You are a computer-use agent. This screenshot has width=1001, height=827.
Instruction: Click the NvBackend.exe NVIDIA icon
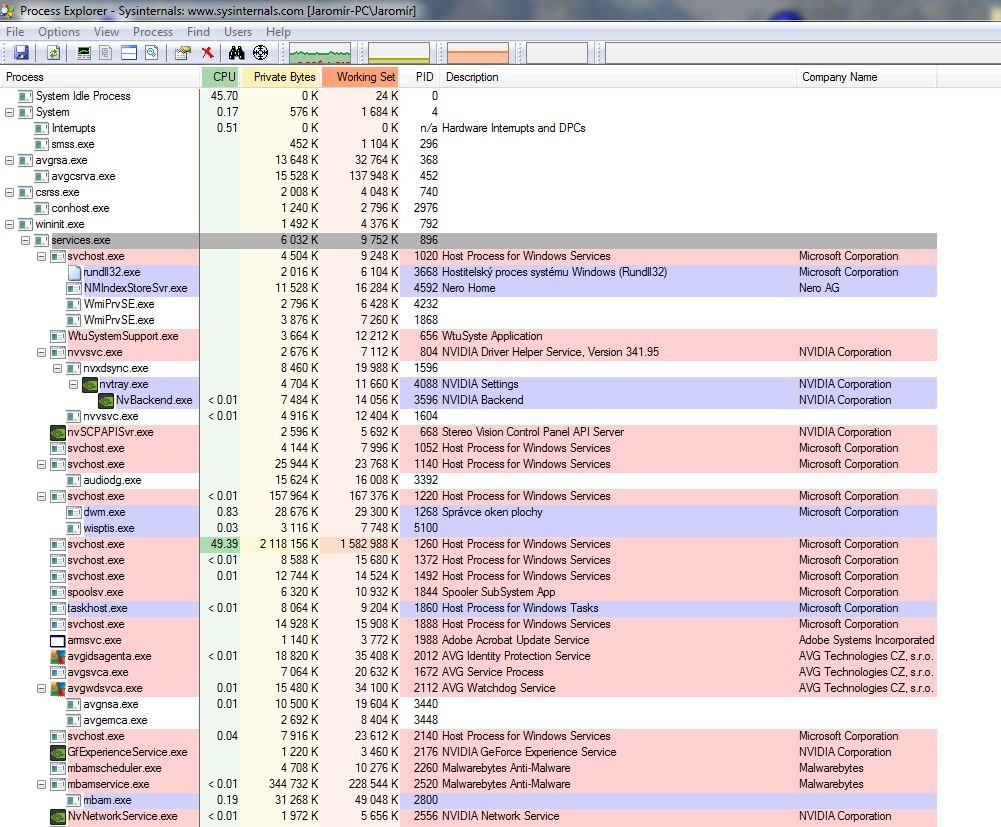(x=106, y=400)
